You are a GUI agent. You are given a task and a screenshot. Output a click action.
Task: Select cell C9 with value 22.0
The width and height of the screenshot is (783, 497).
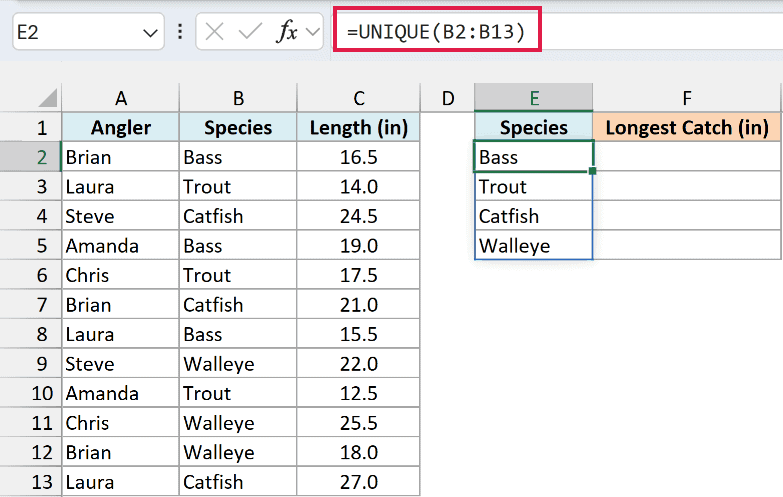[x=359, y=364]
